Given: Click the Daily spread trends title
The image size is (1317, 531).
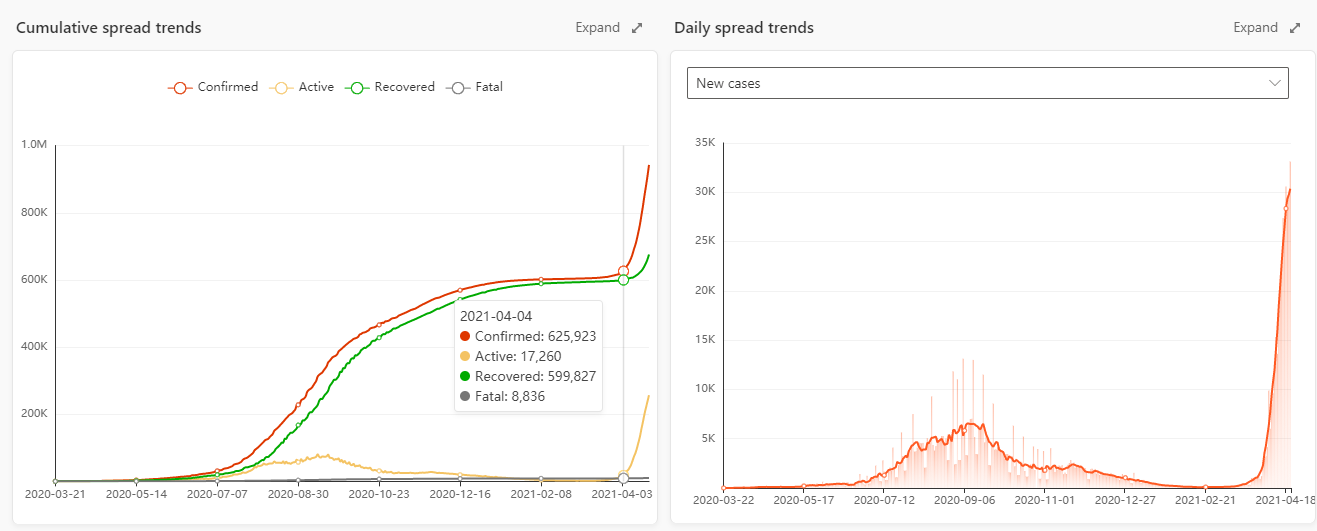Looking at the screenshot, I should point(743,28).
